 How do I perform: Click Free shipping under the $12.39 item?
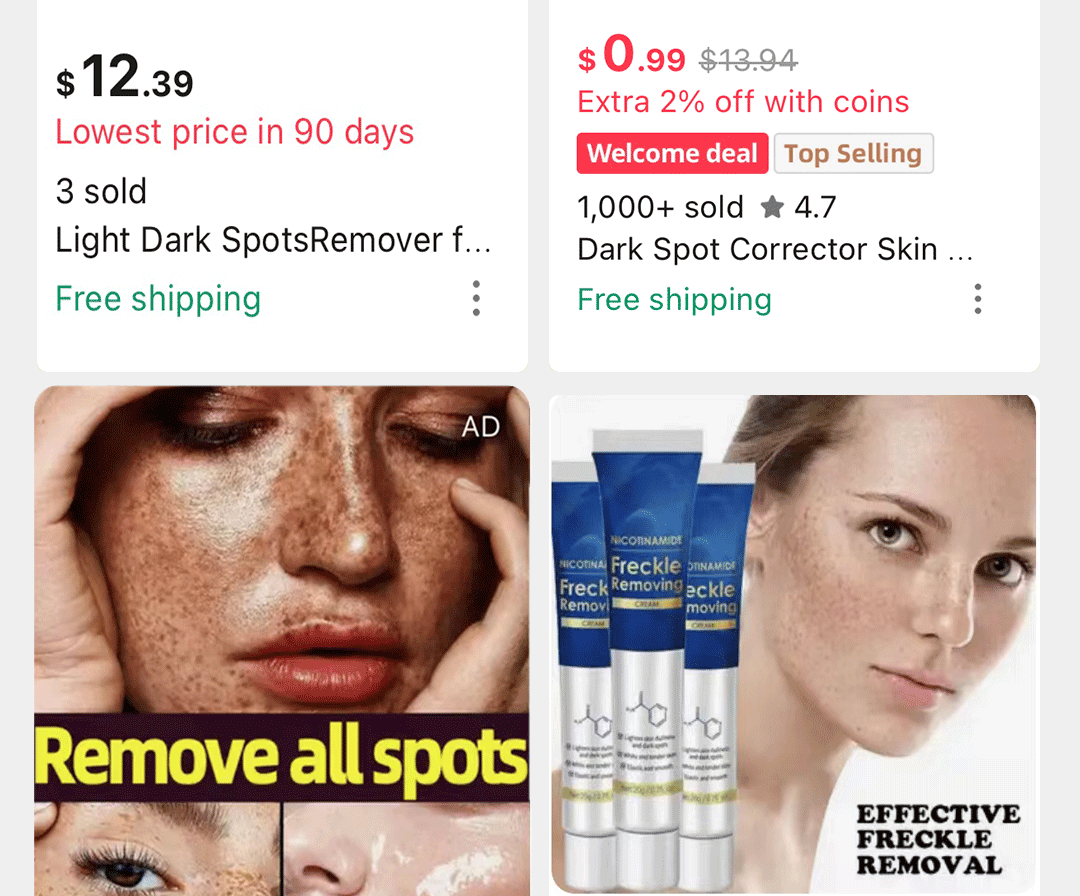click(x=158, y=299)
